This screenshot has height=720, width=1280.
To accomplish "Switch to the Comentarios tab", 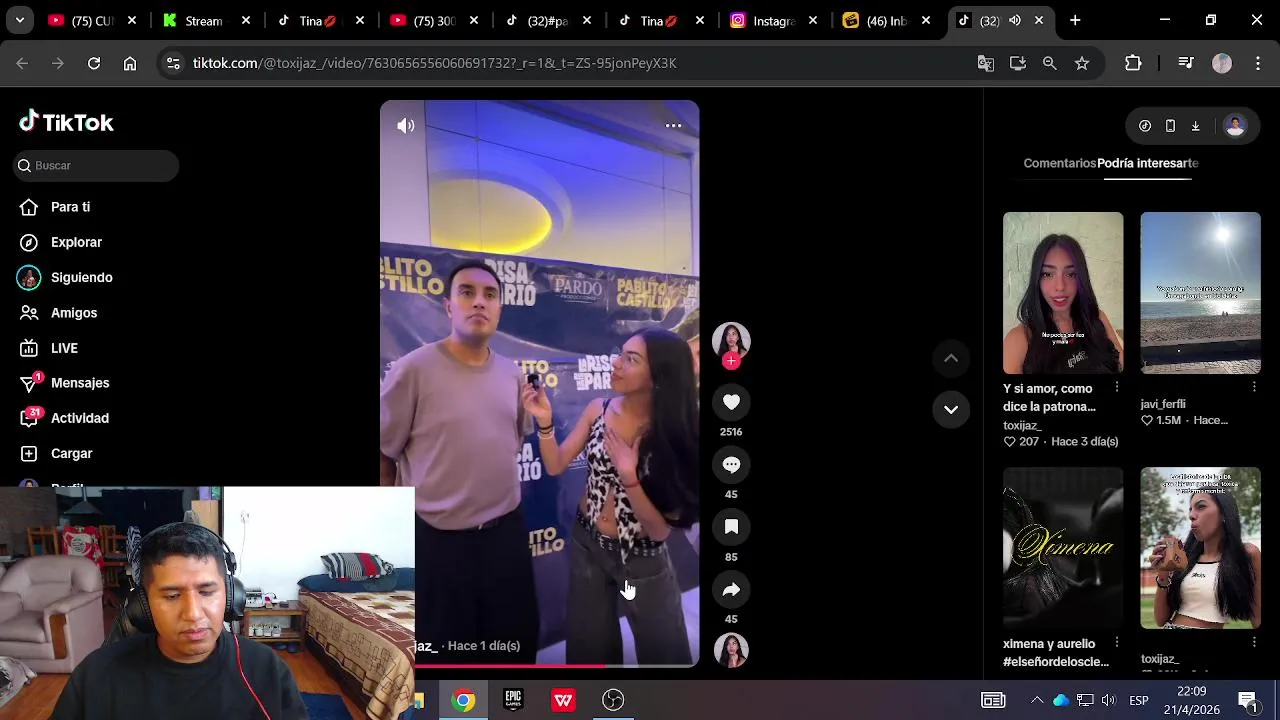I will click(x=1059, y=163).
